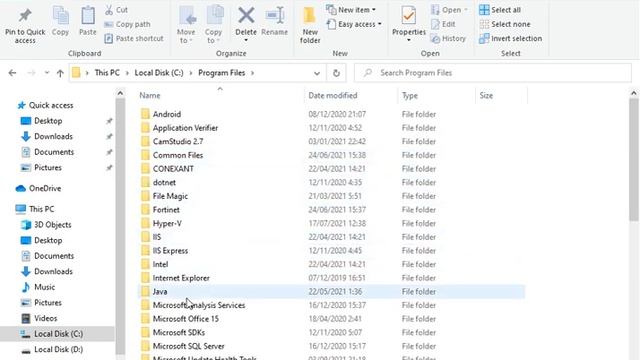Open 3D Objects under This PC

[46, 225]
